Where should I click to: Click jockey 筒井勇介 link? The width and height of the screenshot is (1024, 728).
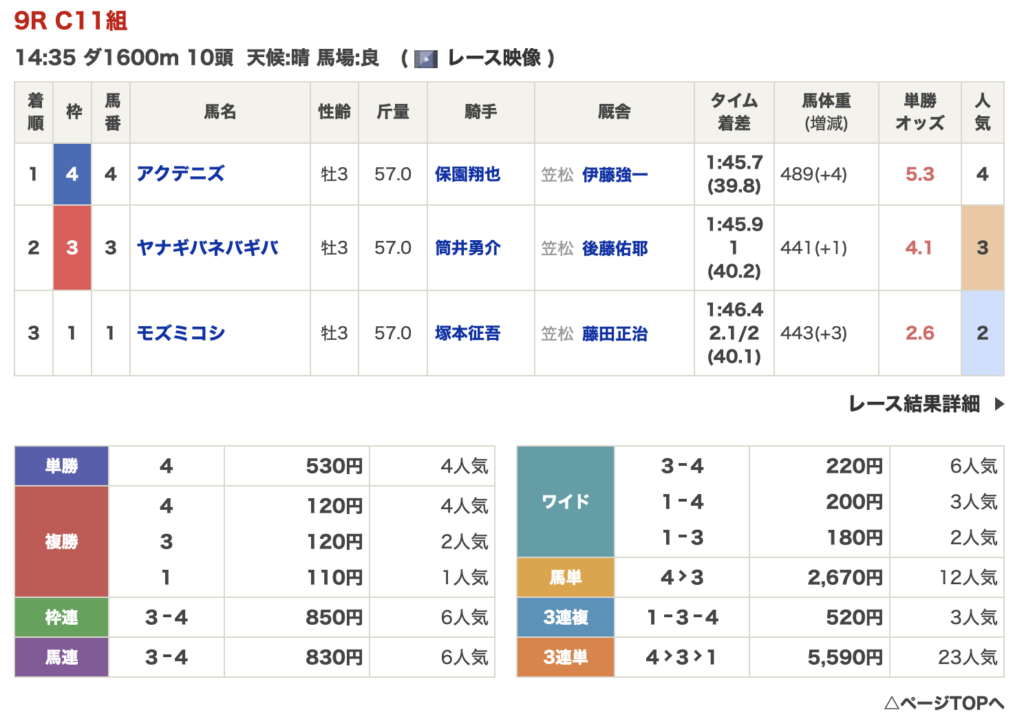[467, 248]
